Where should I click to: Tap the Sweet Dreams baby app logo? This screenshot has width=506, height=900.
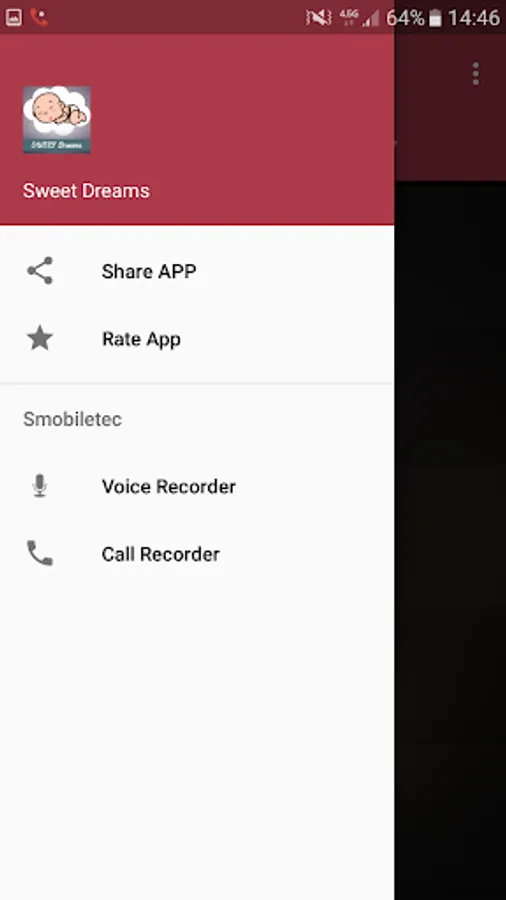click(x=57, y=119)
